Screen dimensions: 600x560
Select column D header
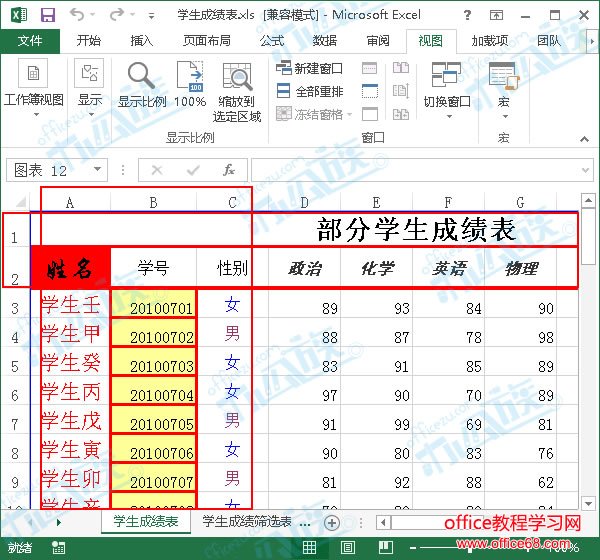[304, 202]
